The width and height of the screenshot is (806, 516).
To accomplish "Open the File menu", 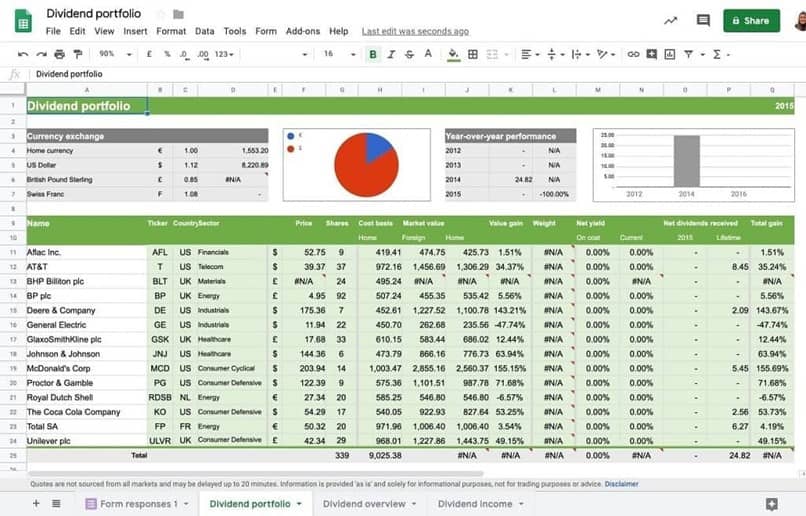I will 53,31.
